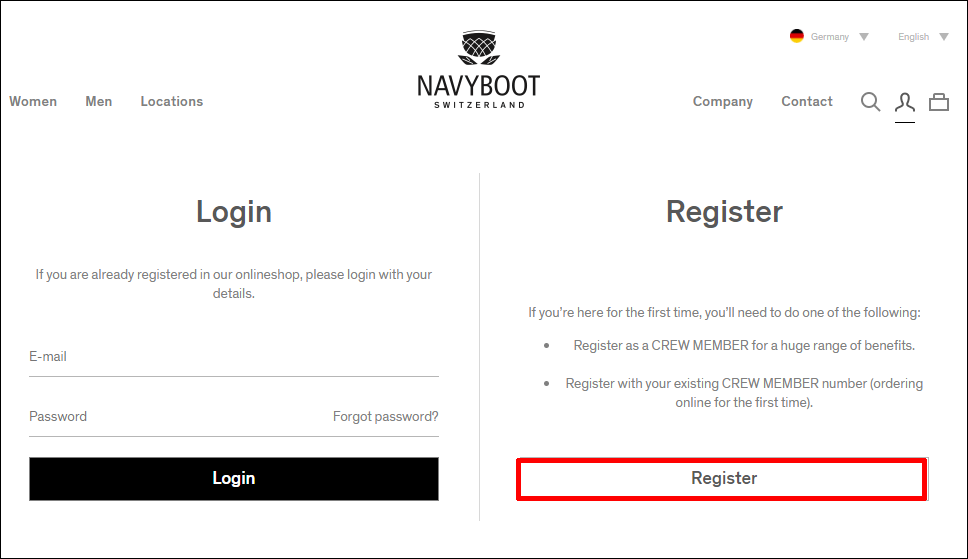This screenshot has height=559, width=968.
Task: Click the Register heading
Action: pos(724,212)
